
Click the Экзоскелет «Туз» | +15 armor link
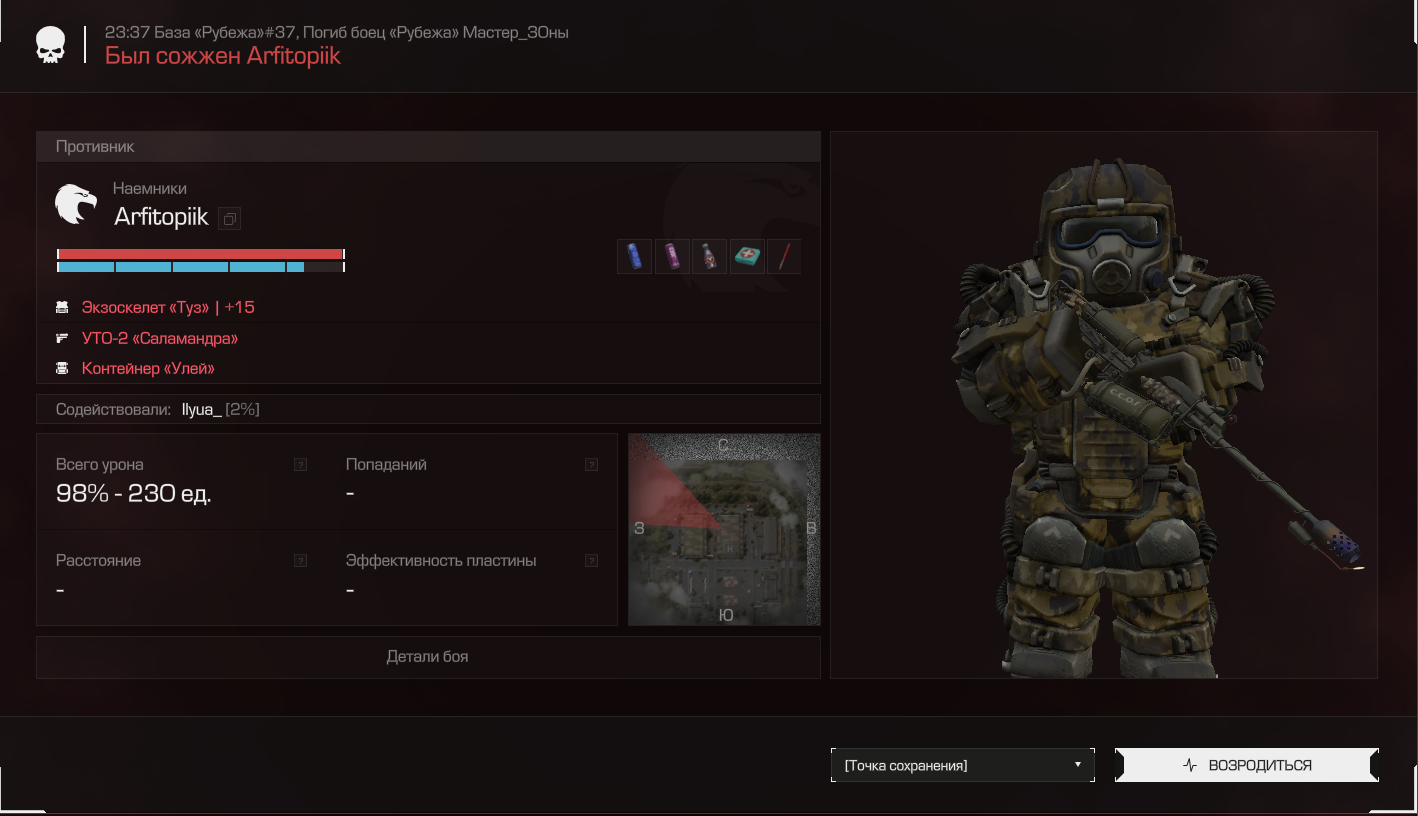(168, 308)
